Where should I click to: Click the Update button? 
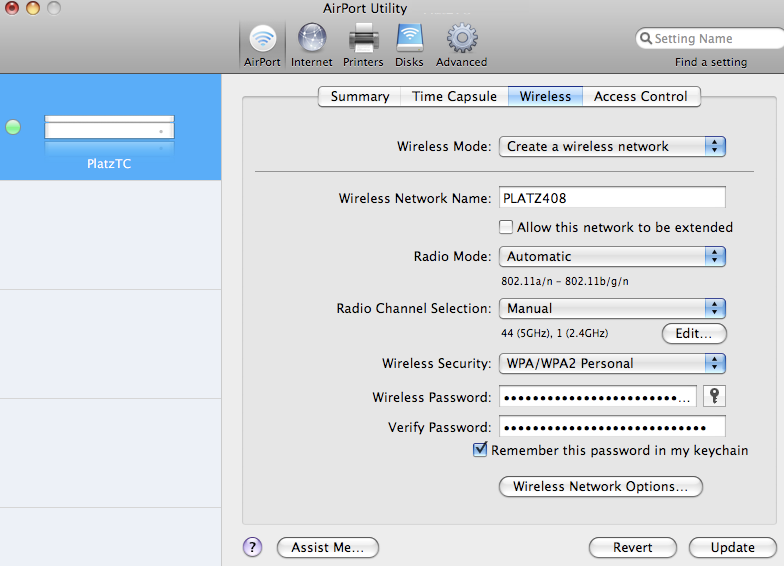click(732, 548)
